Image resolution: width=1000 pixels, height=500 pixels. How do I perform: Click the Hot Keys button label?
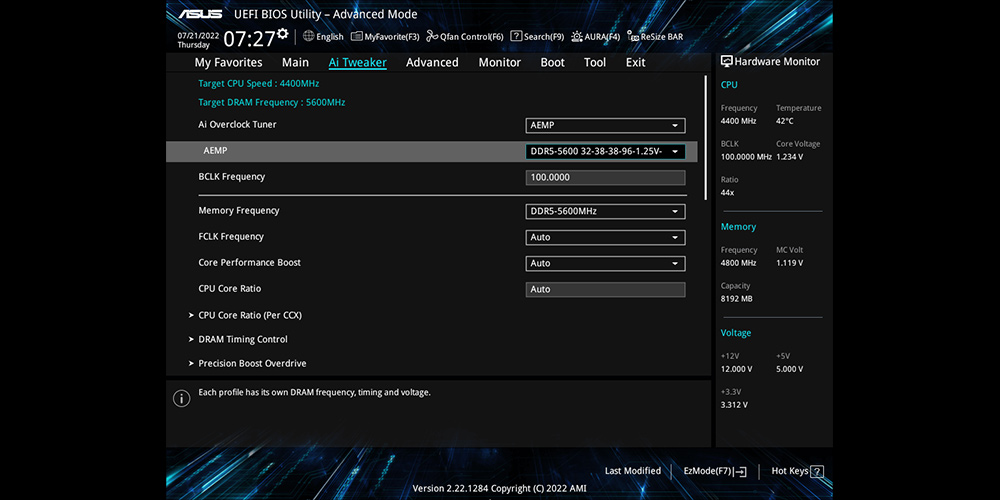(790, 471)
